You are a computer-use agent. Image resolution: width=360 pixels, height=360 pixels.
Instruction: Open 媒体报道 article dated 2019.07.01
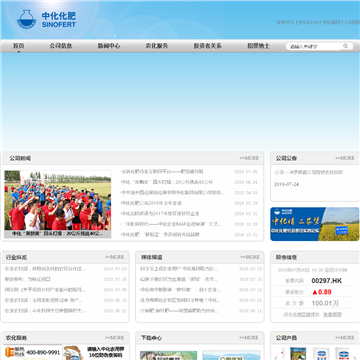point(180,300)
